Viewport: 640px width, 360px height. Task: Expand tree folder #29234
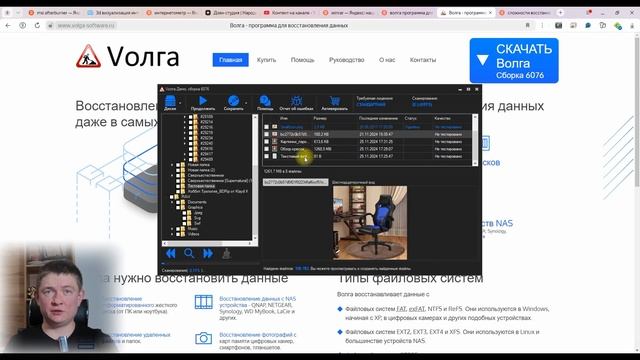click(184, 138)
